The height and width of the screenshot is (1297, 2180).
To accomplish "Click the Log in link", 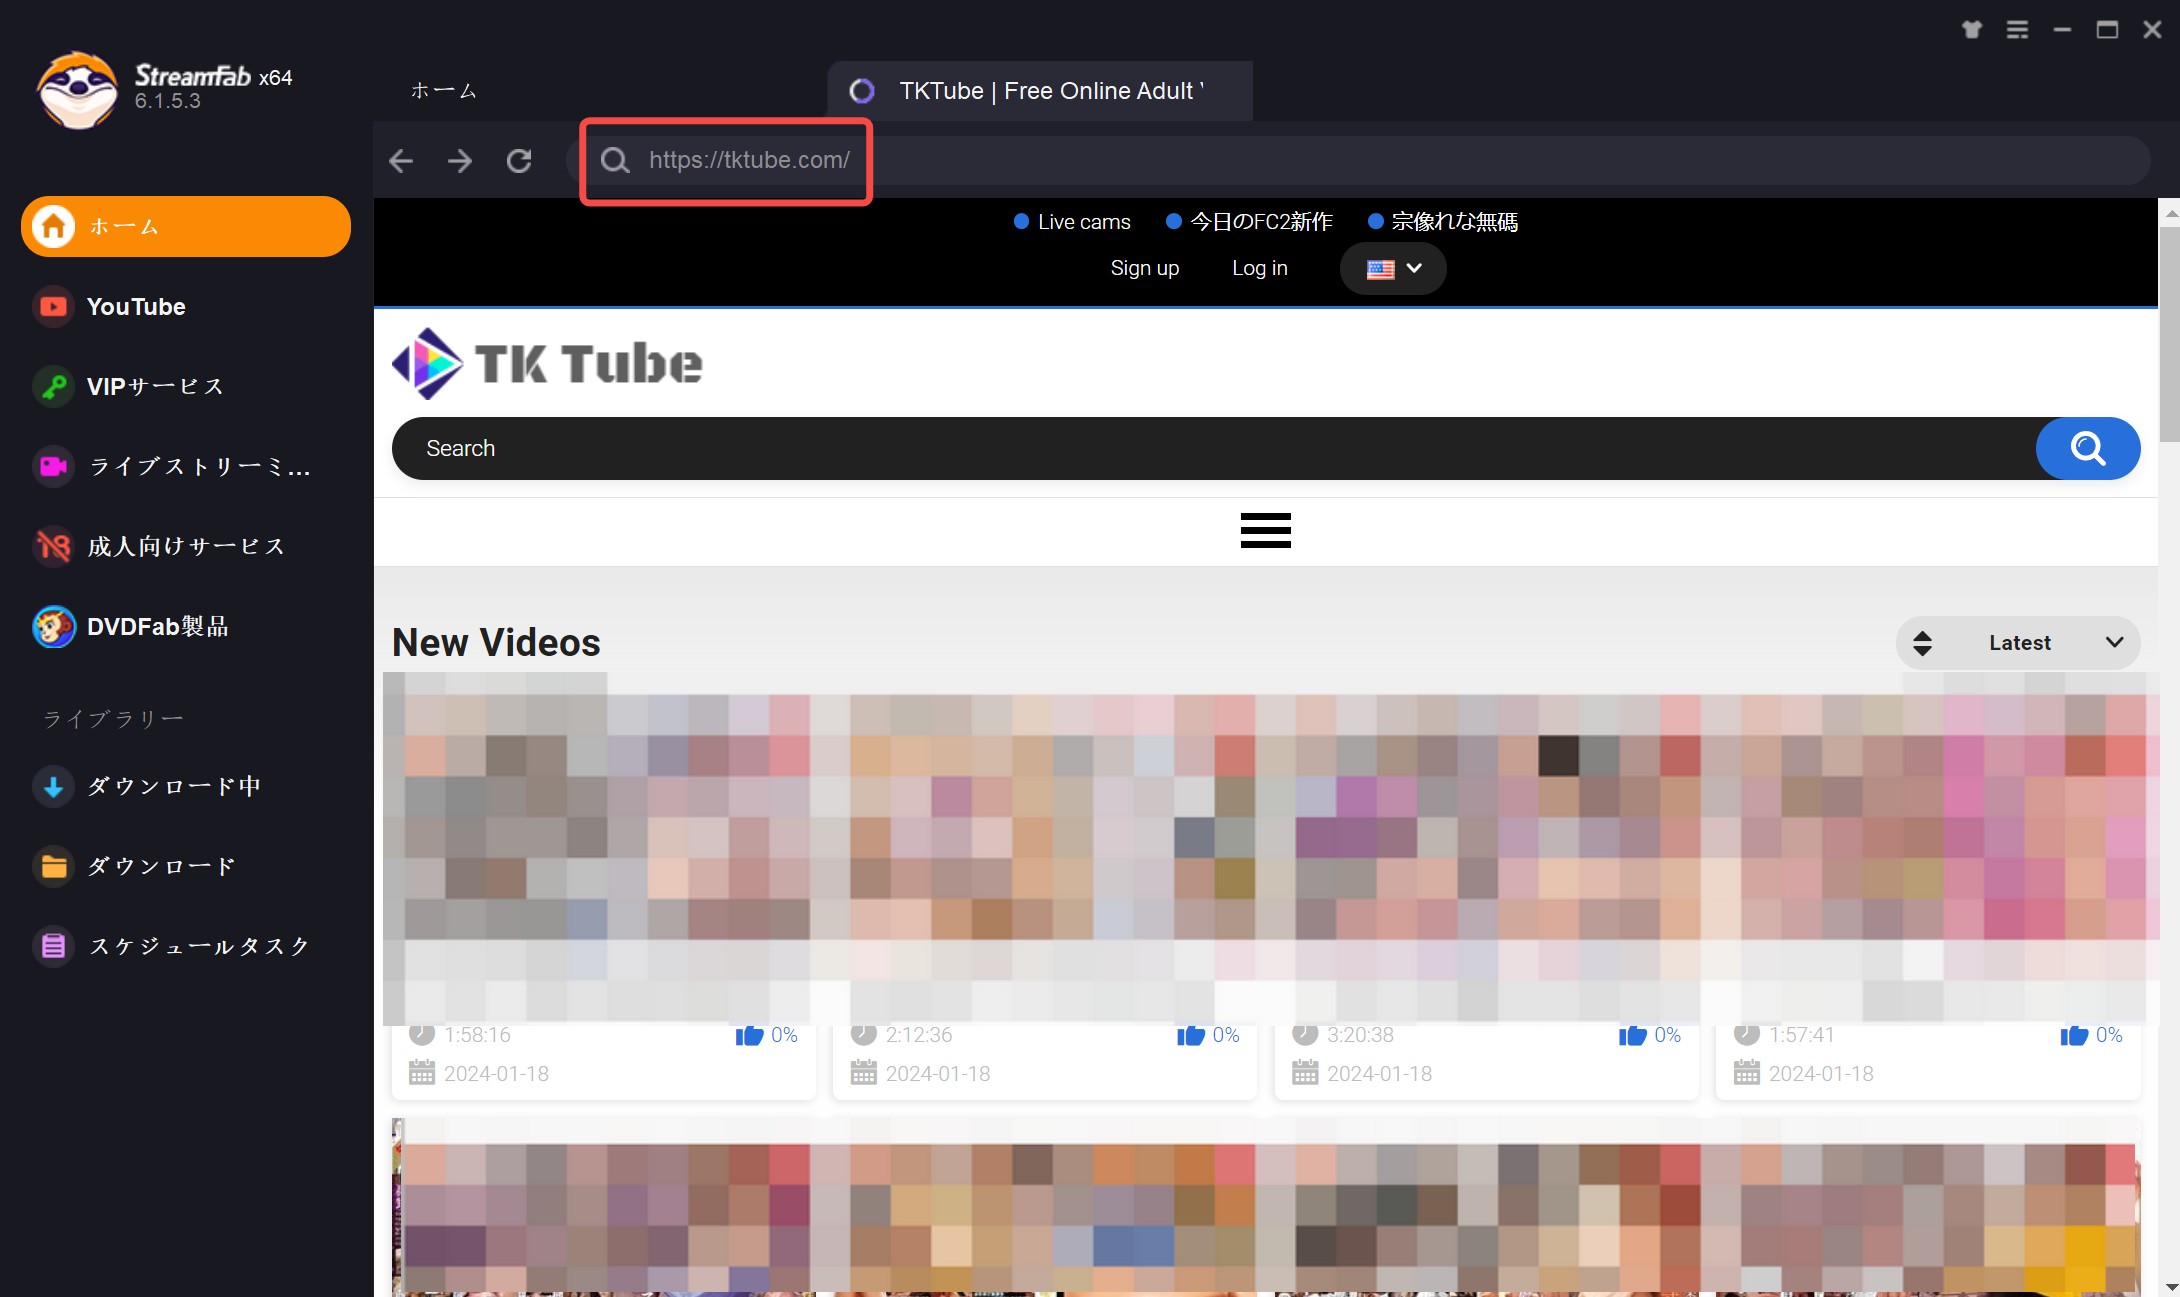I will (x=1260, y=268).
